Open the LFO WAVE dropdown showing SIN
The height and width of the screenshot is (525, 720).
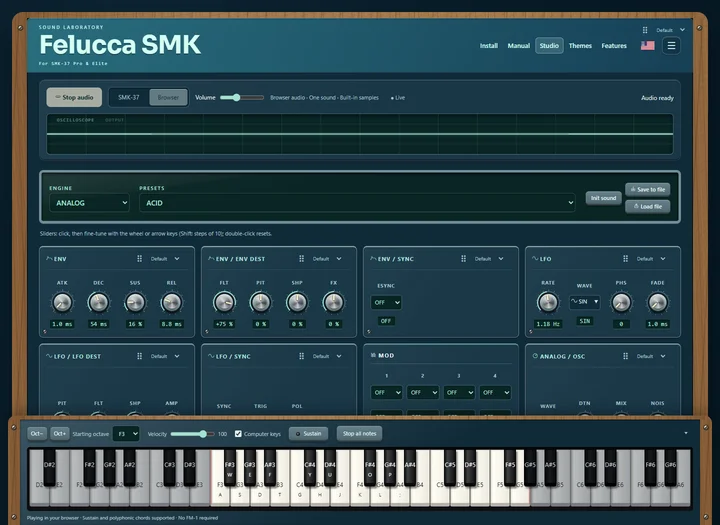pyautogui.click(x=585, y=302)
